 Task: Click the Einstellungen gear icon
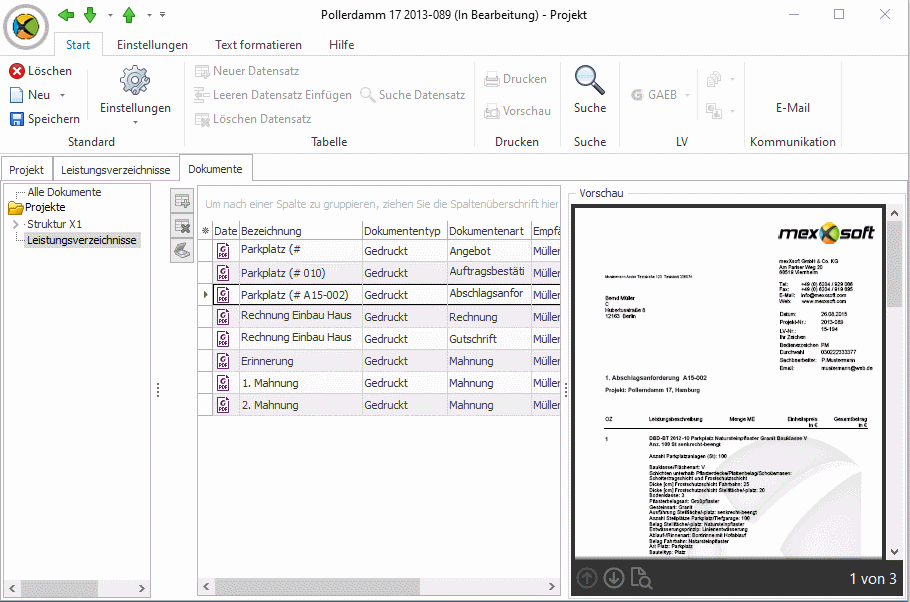[x=135, y=80]
